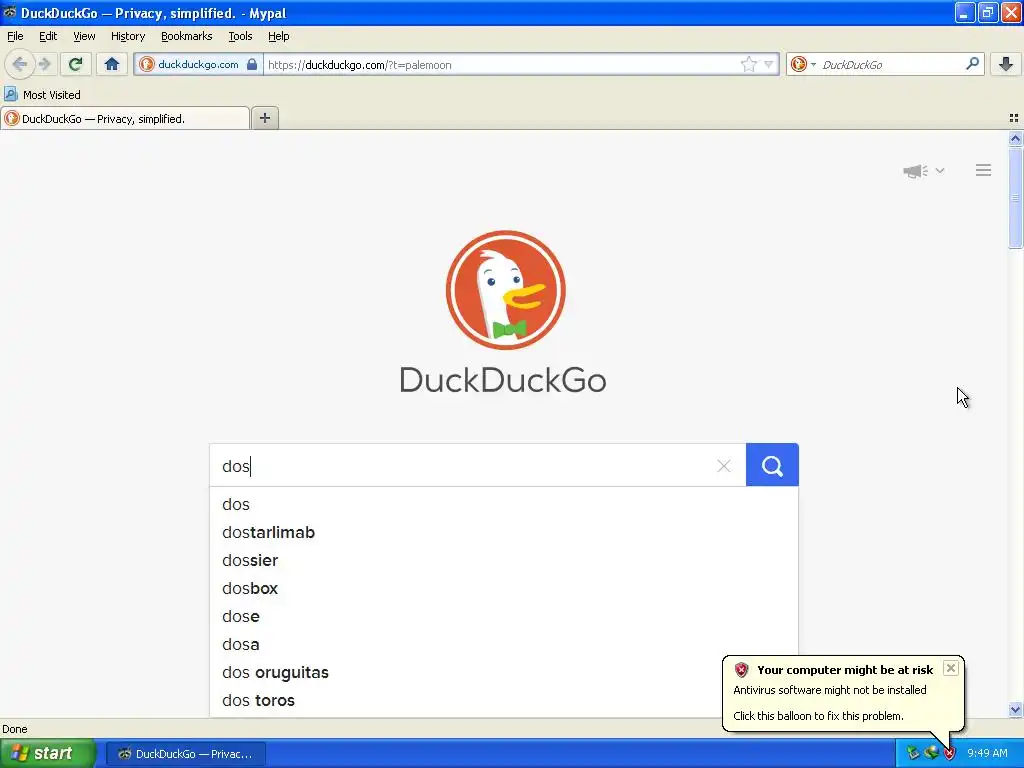Image resolution: width=1024 pixels, height=768 pixels.
Task: Submit search with blue magnifier button
Action: click(x=772, y=465)
